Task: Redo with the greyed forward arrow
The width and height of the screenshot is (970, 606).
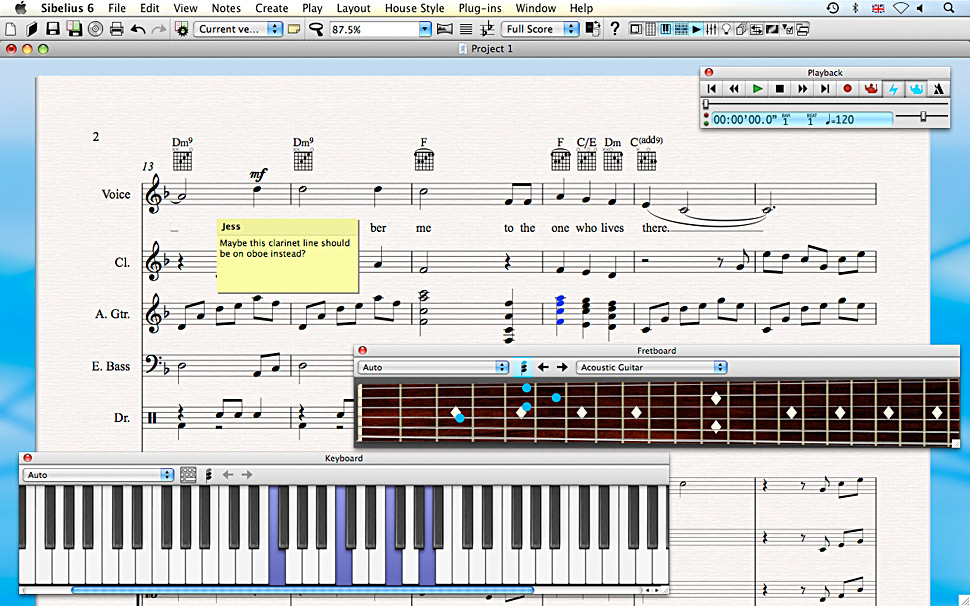Action: click(159, 29)
